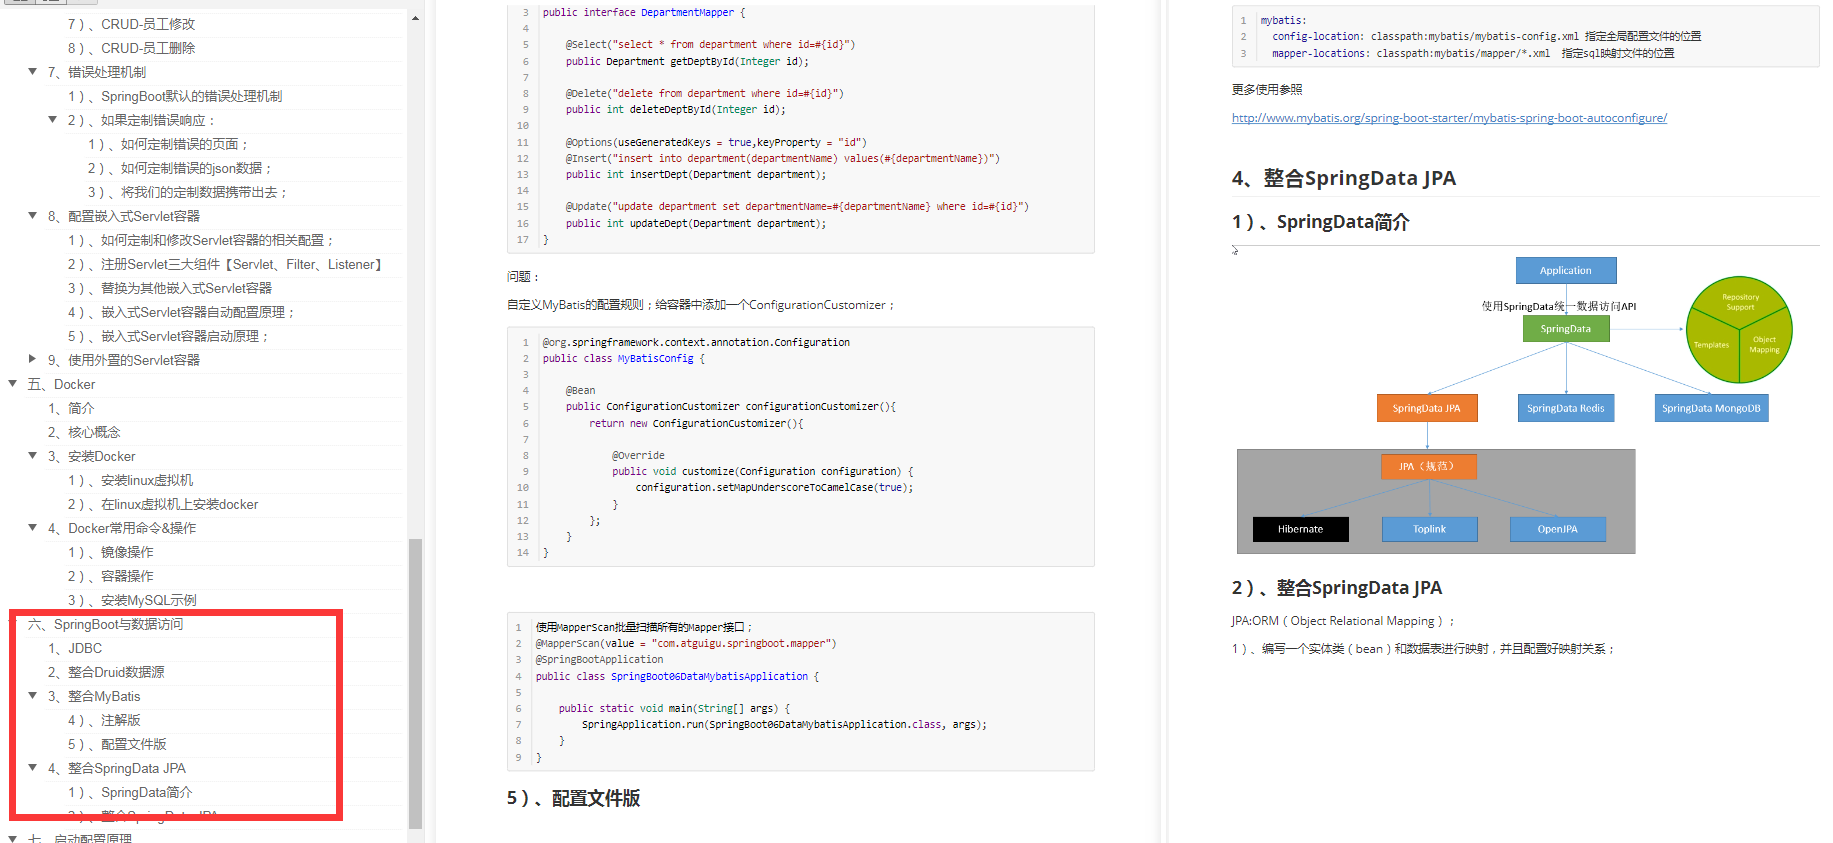Open 1)、SpringData简介 outline entry
Viewport: 1833px width, 843px height.
[x=130, y=792]
